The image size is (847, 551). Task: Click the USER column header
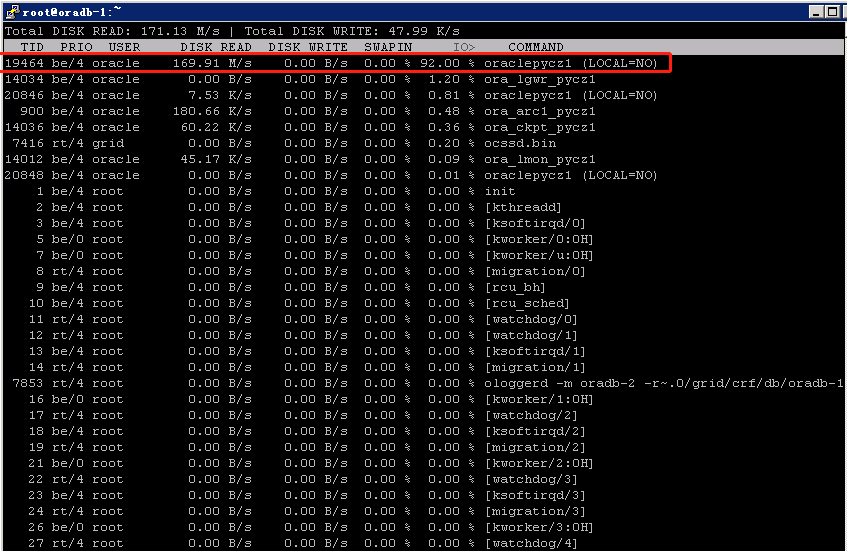(x=124, y=47)
